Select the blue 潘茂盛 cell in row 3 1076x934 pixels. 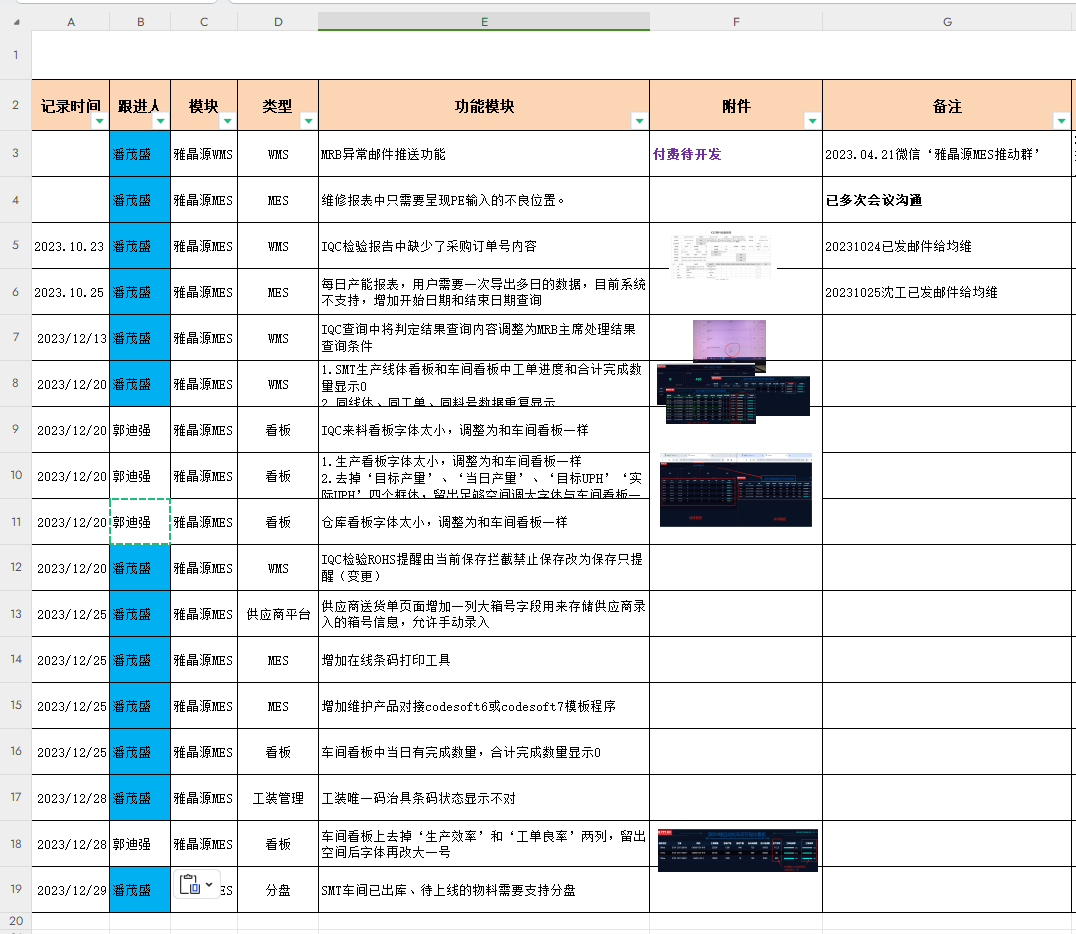[x=139, y=154]
